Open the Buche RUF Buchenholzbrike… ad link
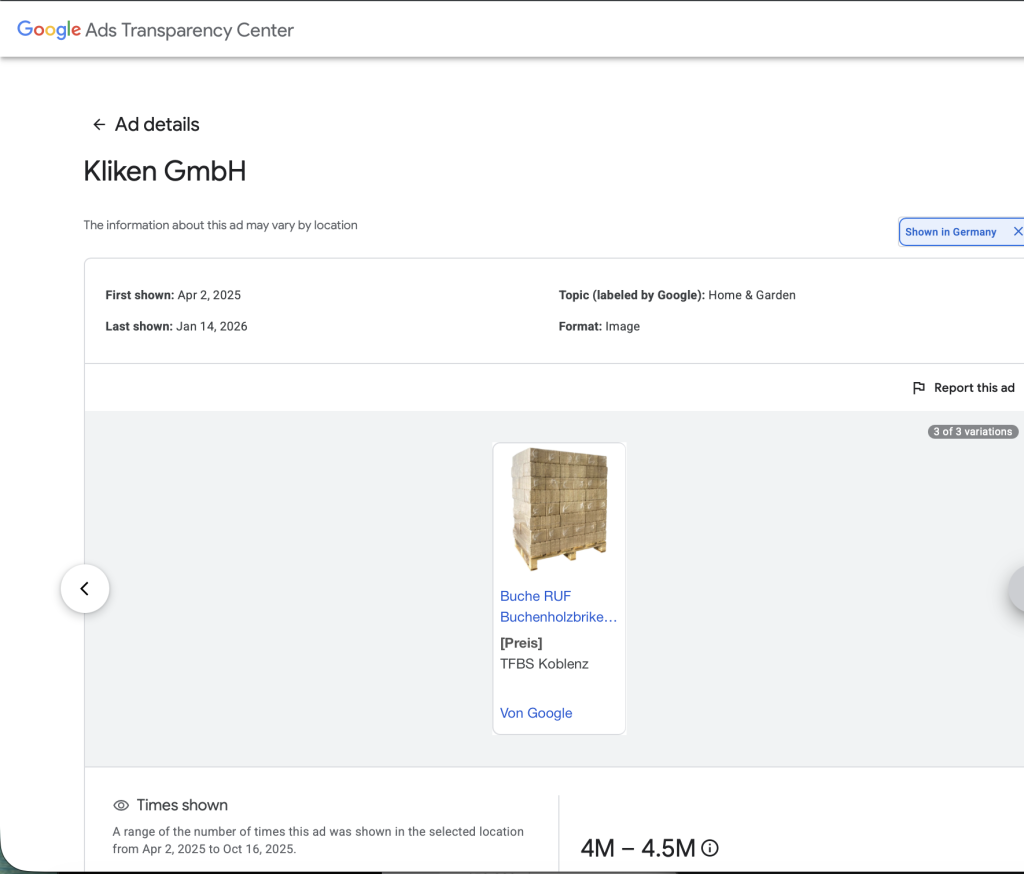Viewport: 1024px width, 874px height. pos(558,607)
